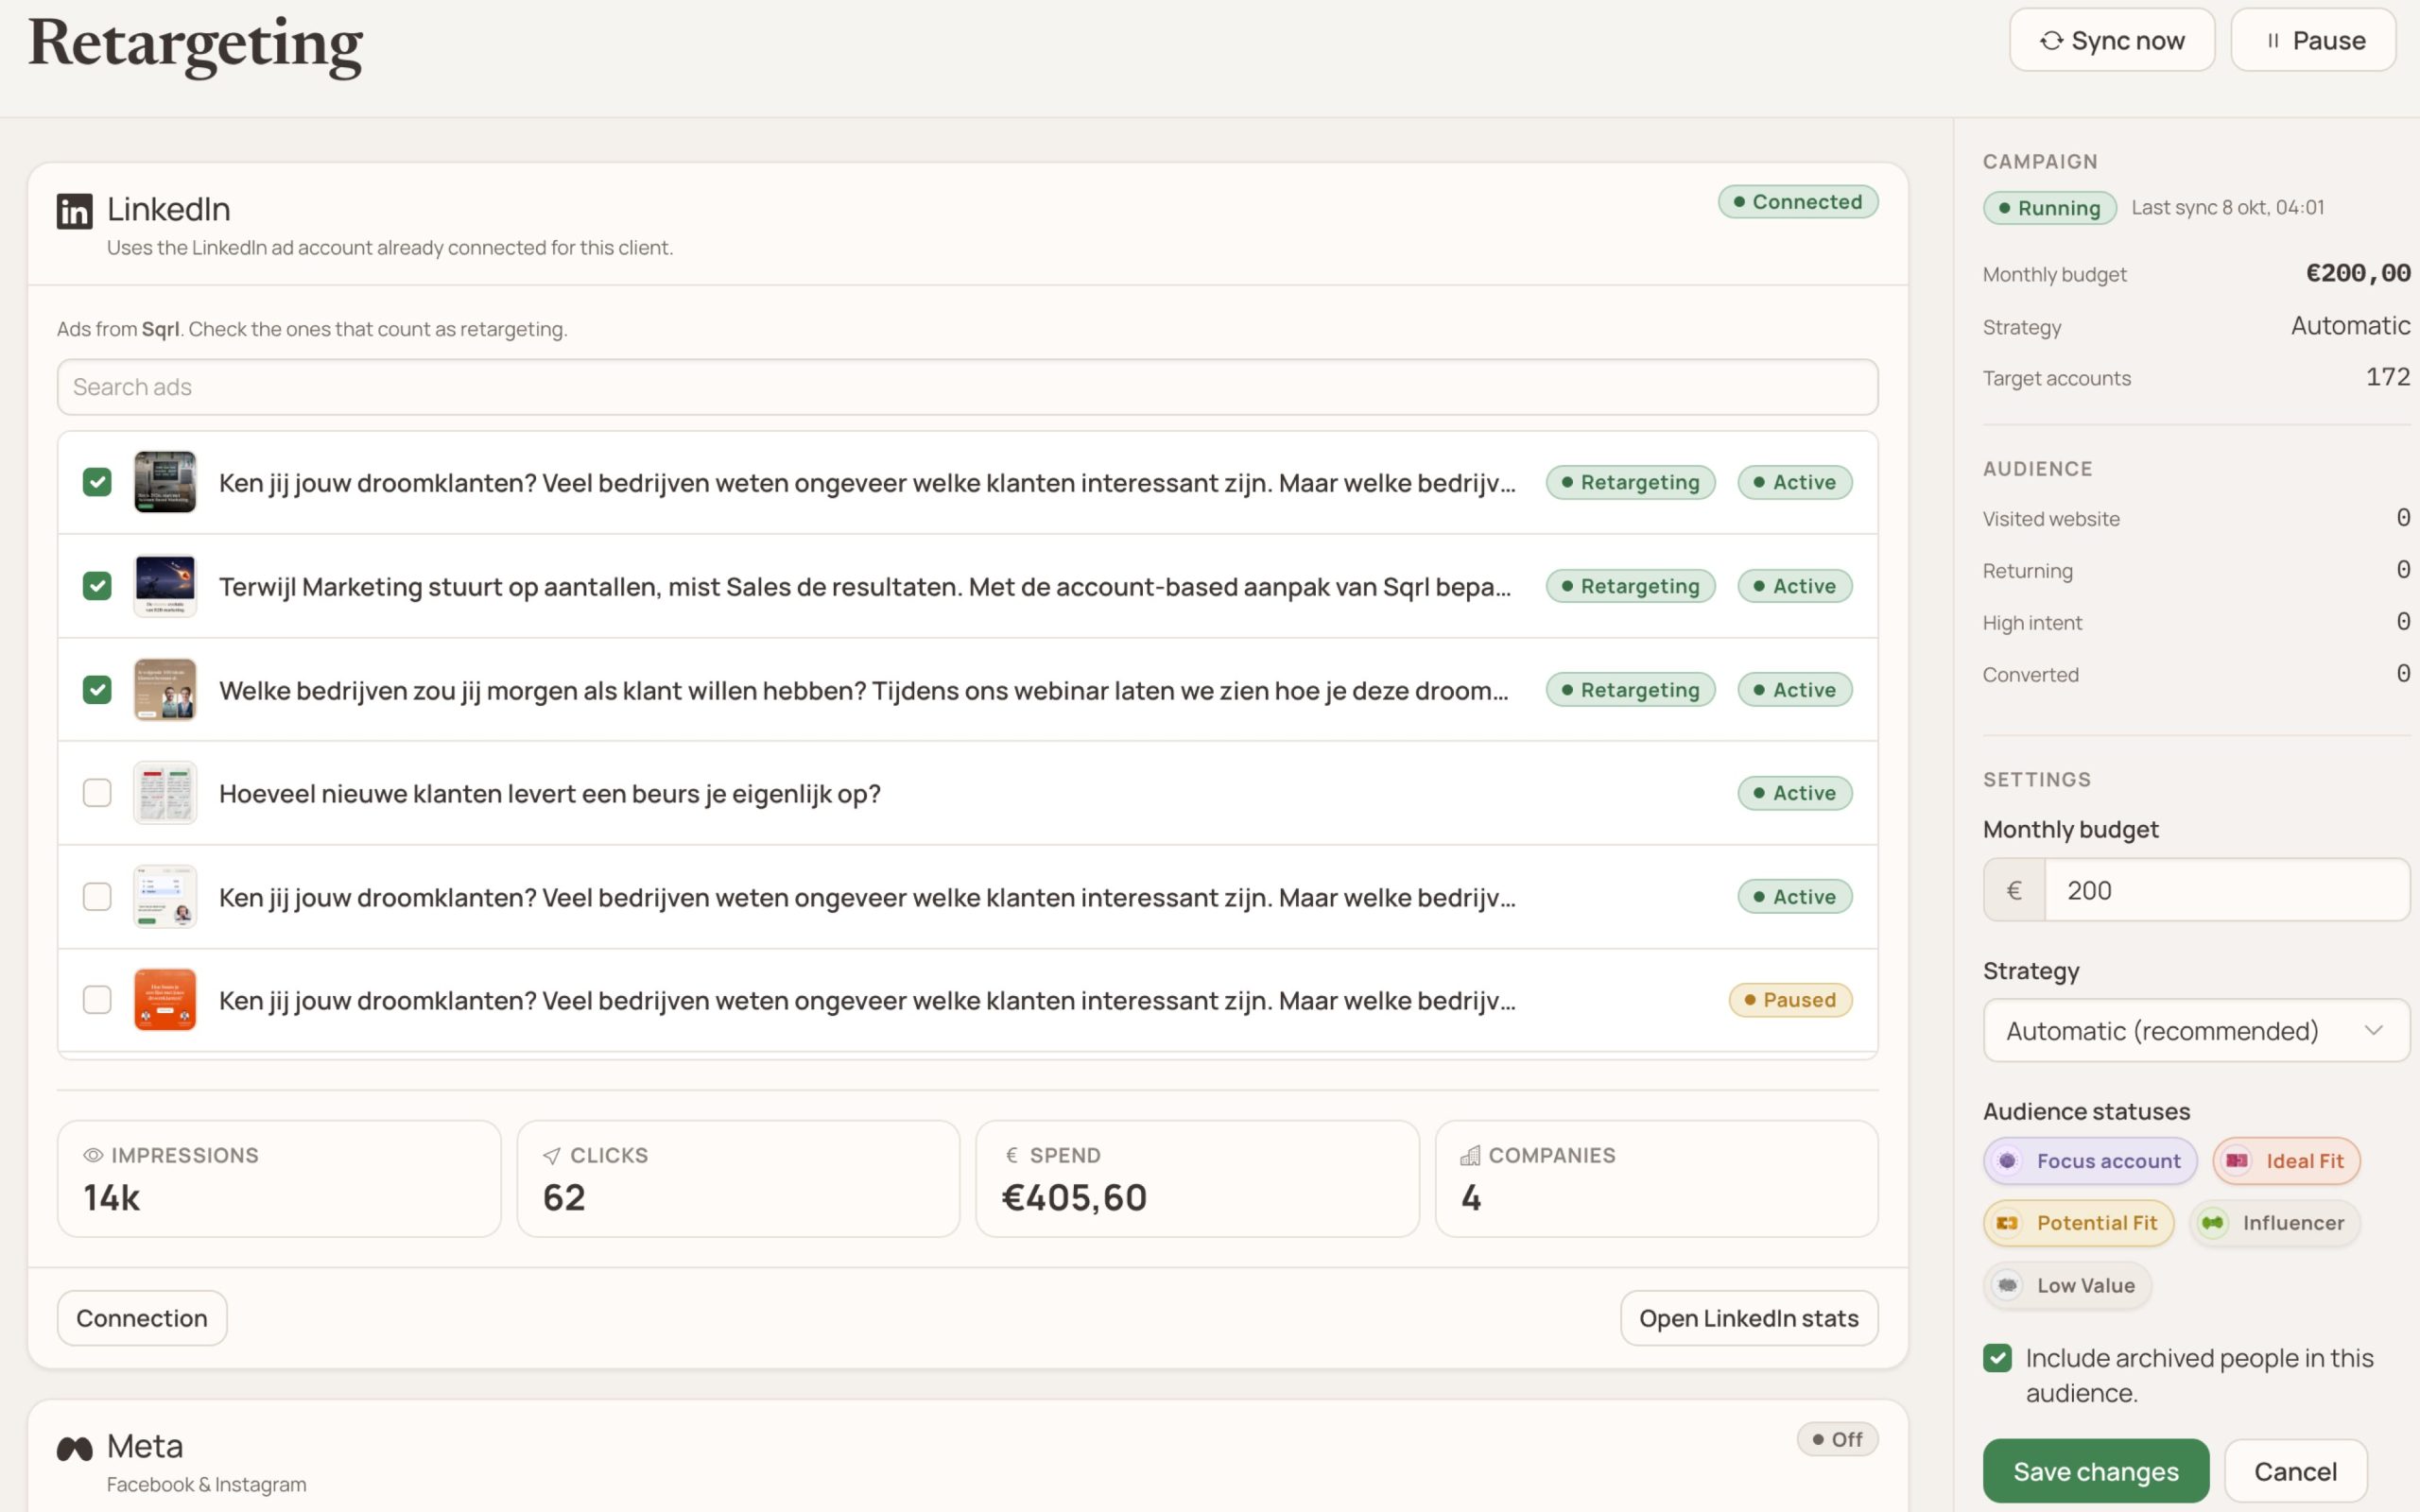Viewport: 2420px width, 1512px height.
Task: Click the Meta 'Off' status badge
Action: point(1837,1439)
